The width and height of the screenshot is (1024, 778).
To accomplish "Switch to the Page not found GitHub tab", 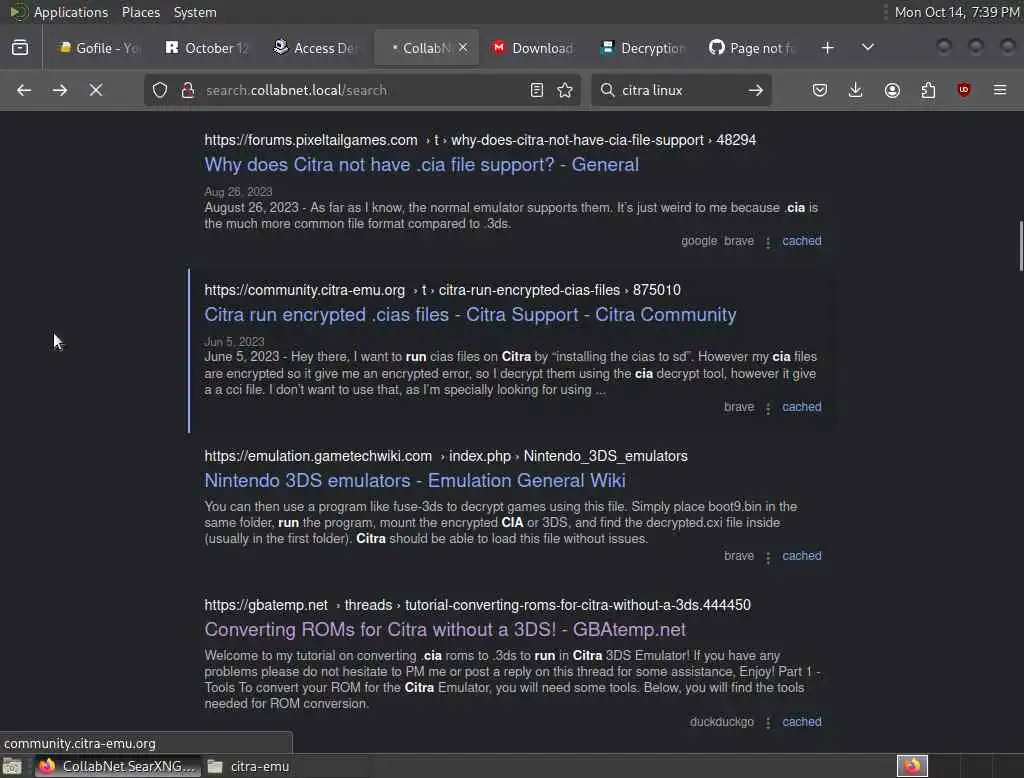I will pyautogui.click(x=751, y=48).
